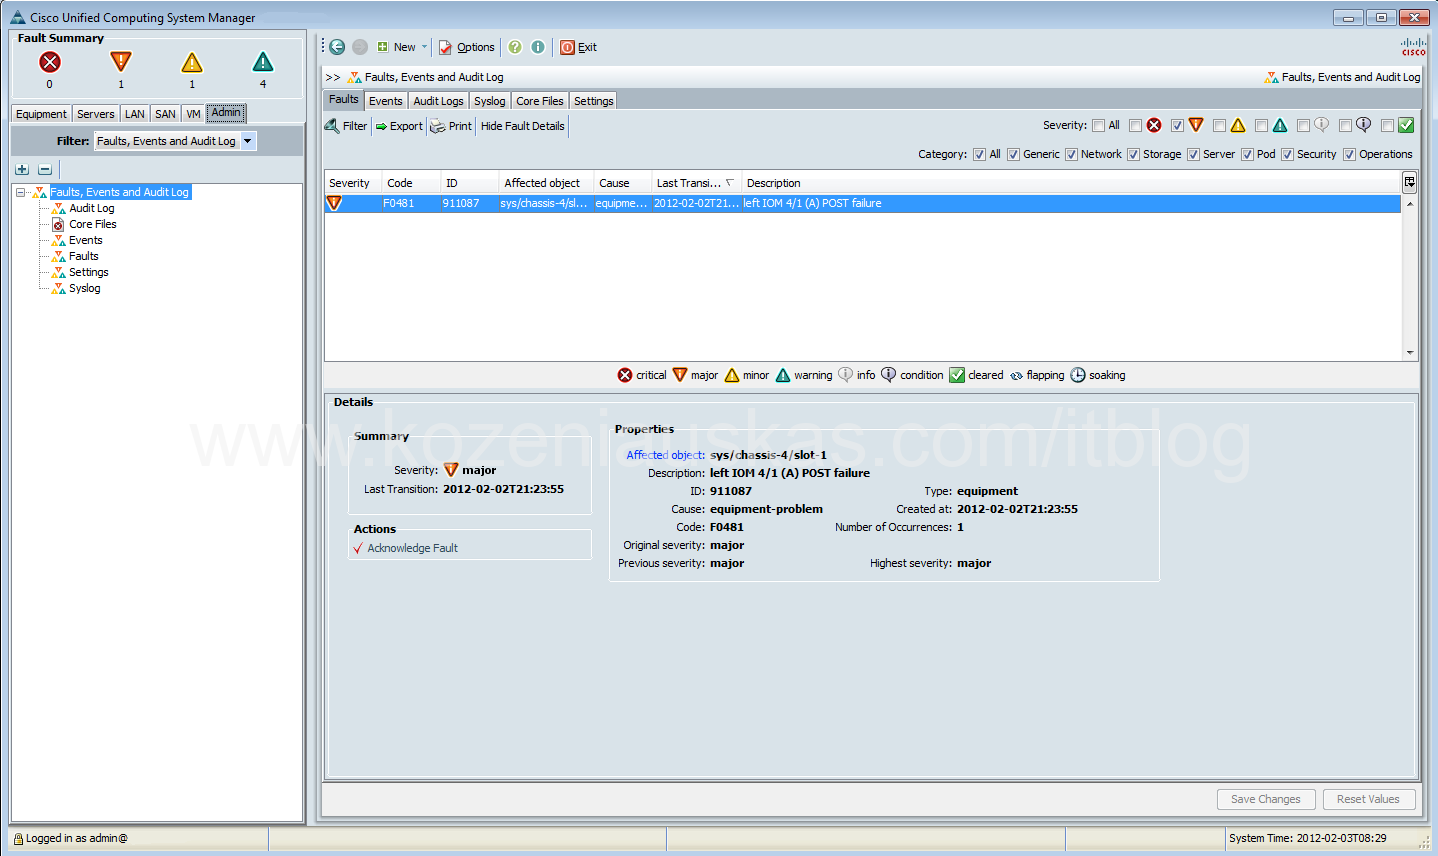The image size is (1438, 856).
Task: Click the critical faults icon in Fault Summary
Action: (50, 62)
